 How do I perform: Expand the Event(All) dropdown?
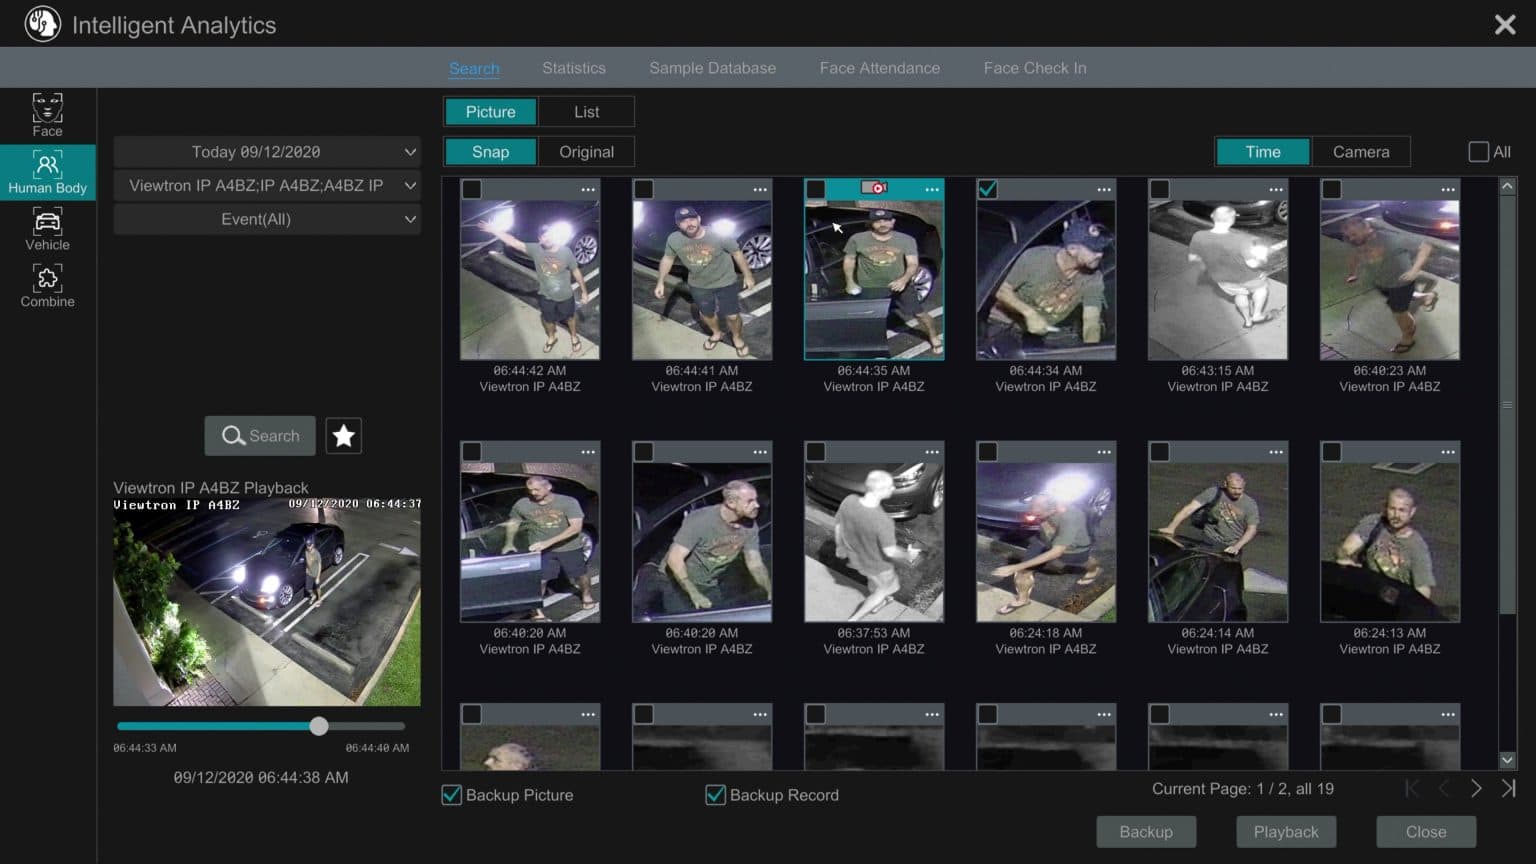point(267,219)
